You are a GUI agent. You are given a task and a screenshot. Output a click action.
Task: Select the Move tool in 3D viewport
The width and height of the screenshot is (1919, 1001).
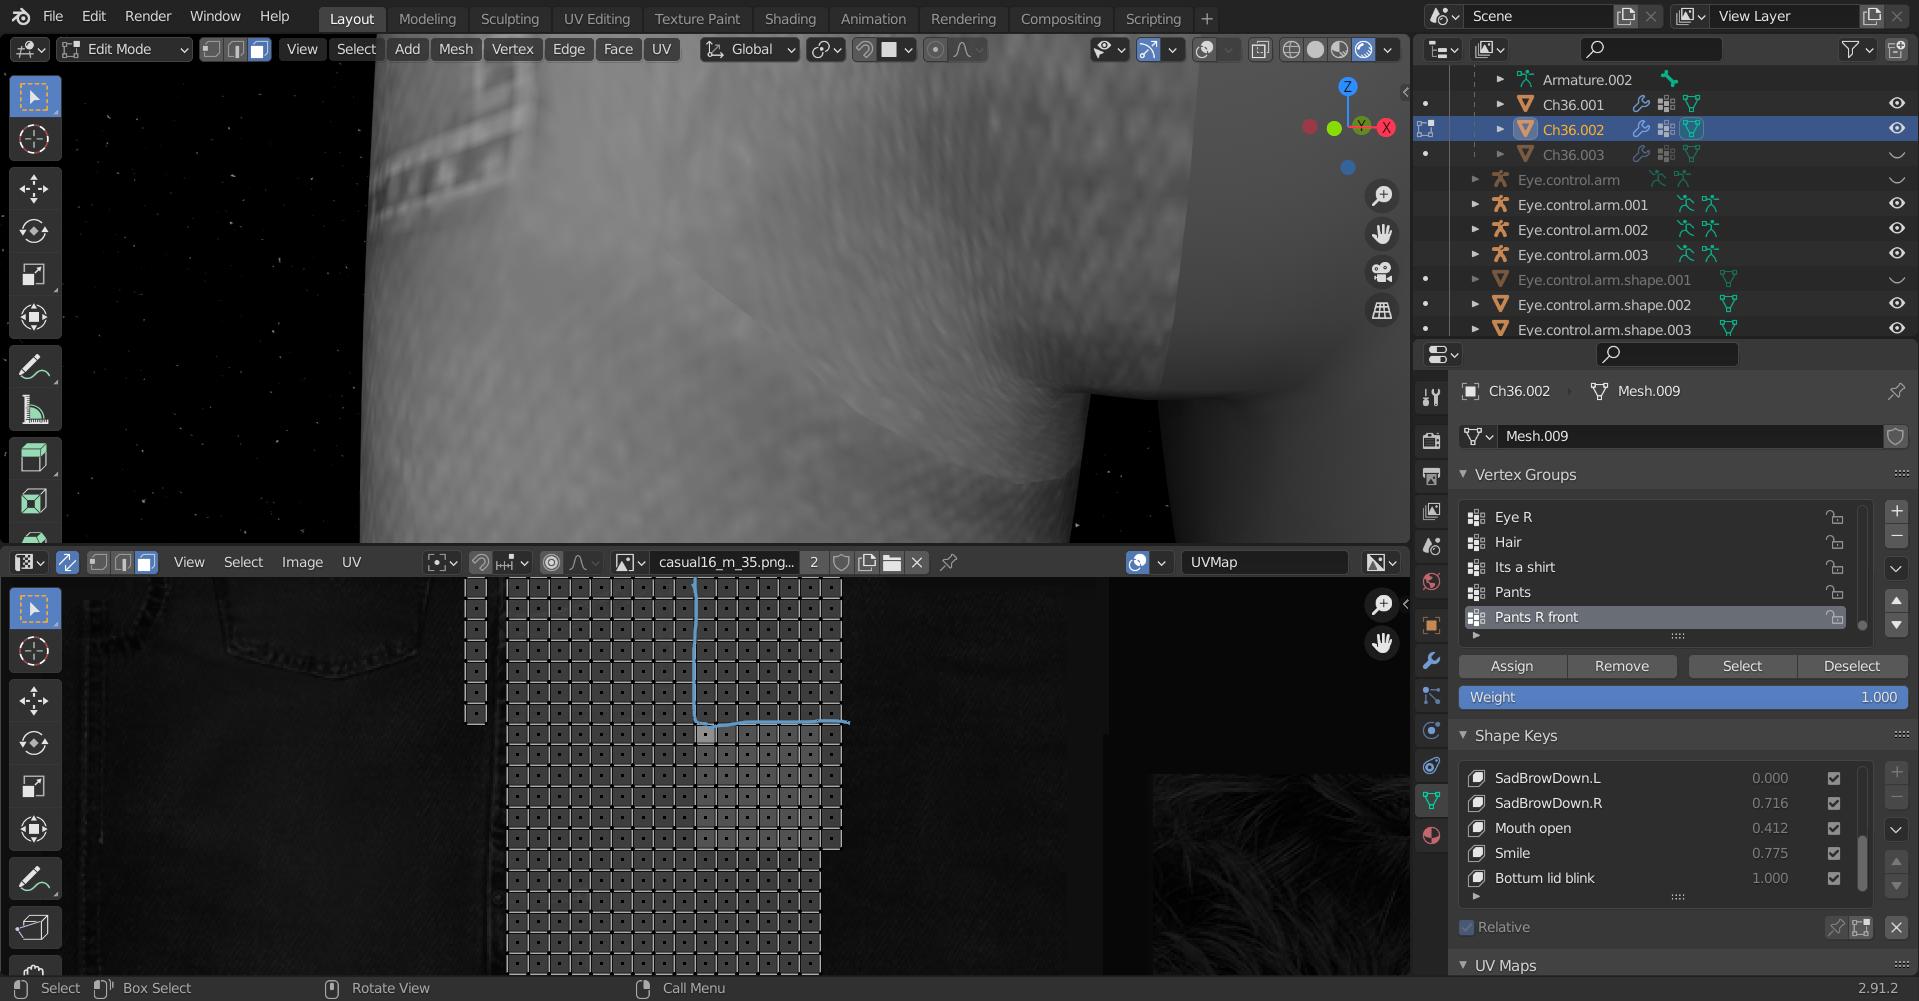coord(34,189)
